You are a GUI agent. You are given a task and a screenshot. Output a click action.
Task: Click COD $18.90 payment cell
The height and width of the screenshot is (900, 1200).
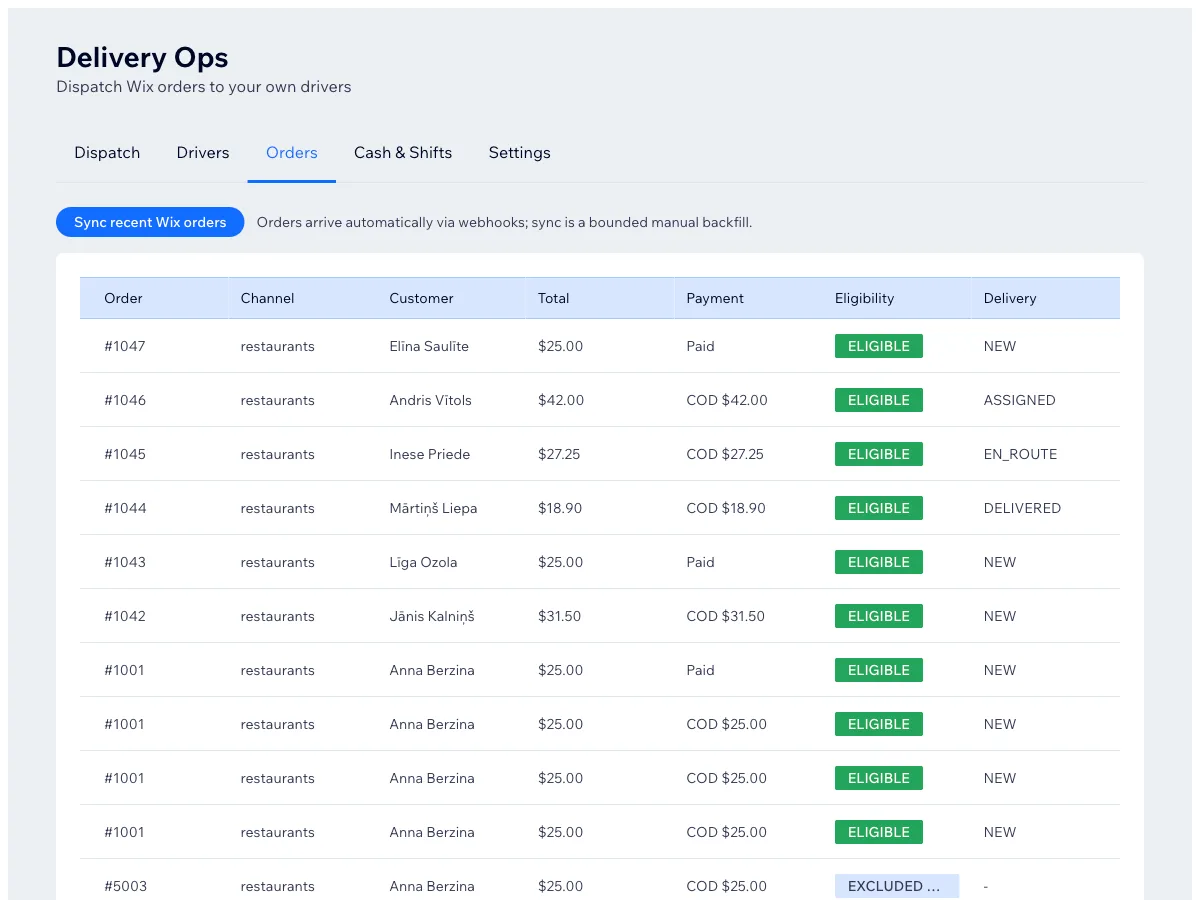(726, 508)
